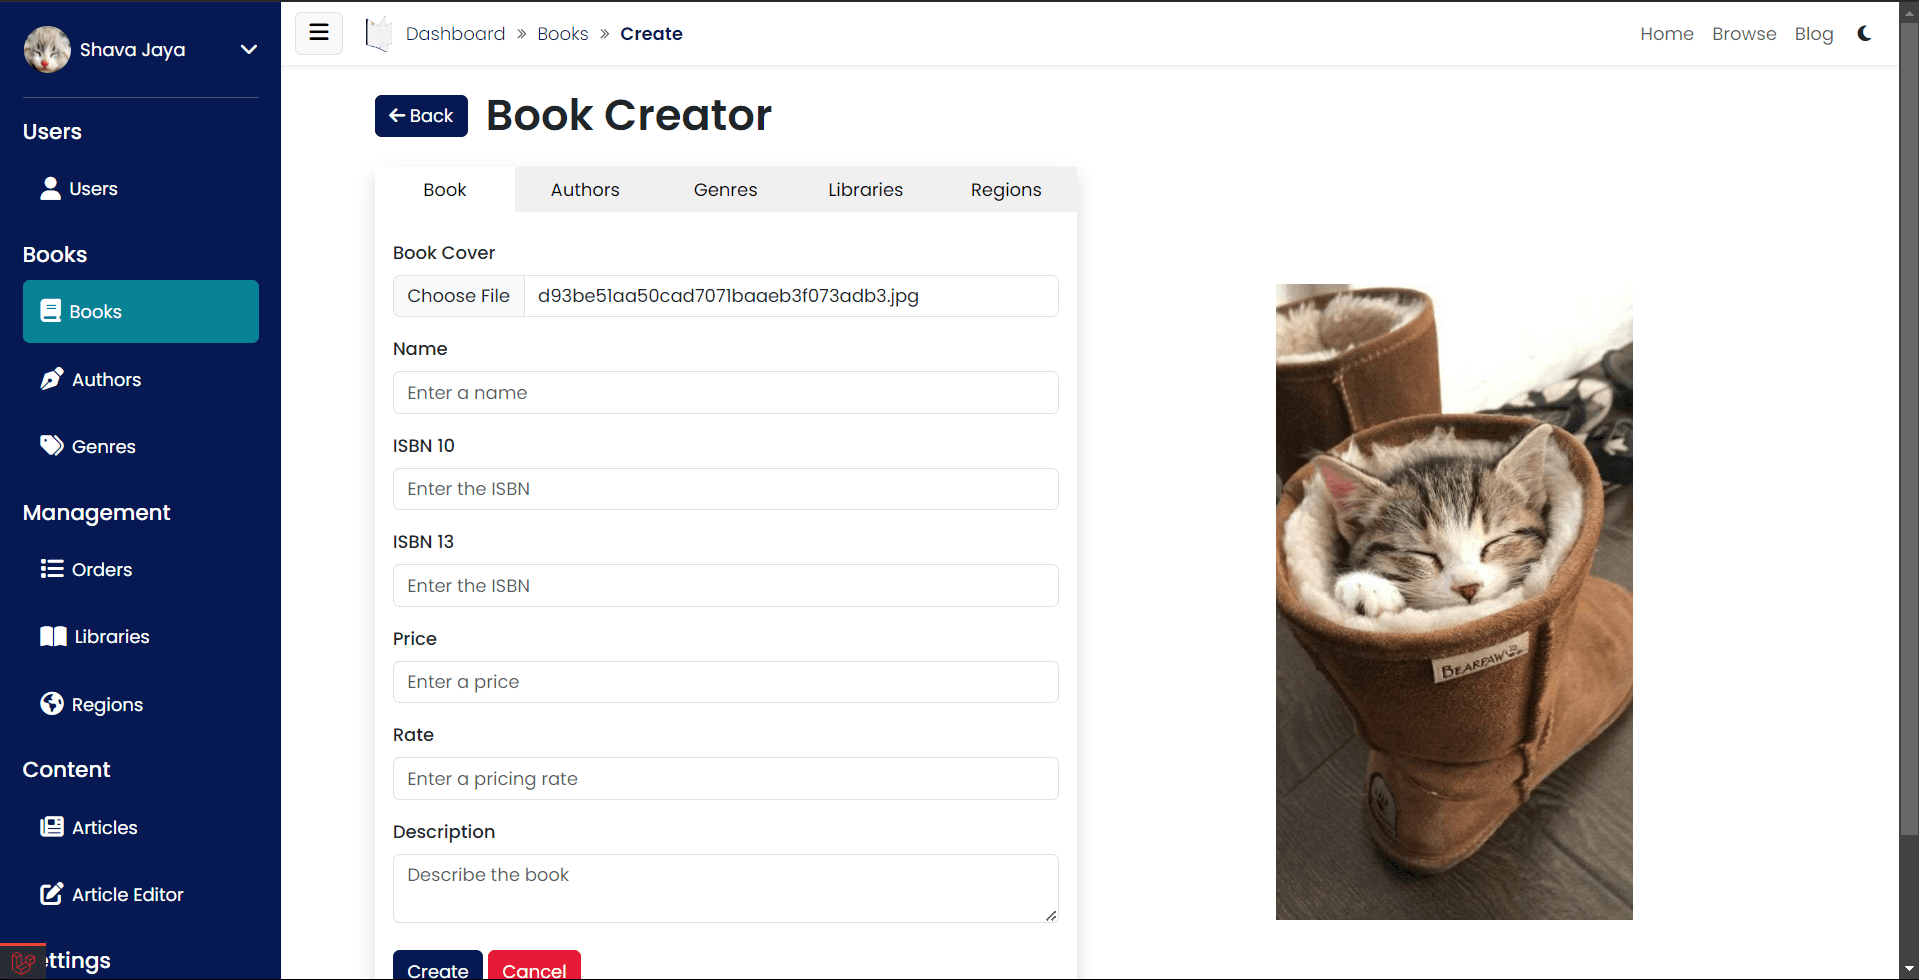Screen dimensions: 1919x980
Task: Expand the Shava Jaya user dropdown
Action: click(248, 49)
